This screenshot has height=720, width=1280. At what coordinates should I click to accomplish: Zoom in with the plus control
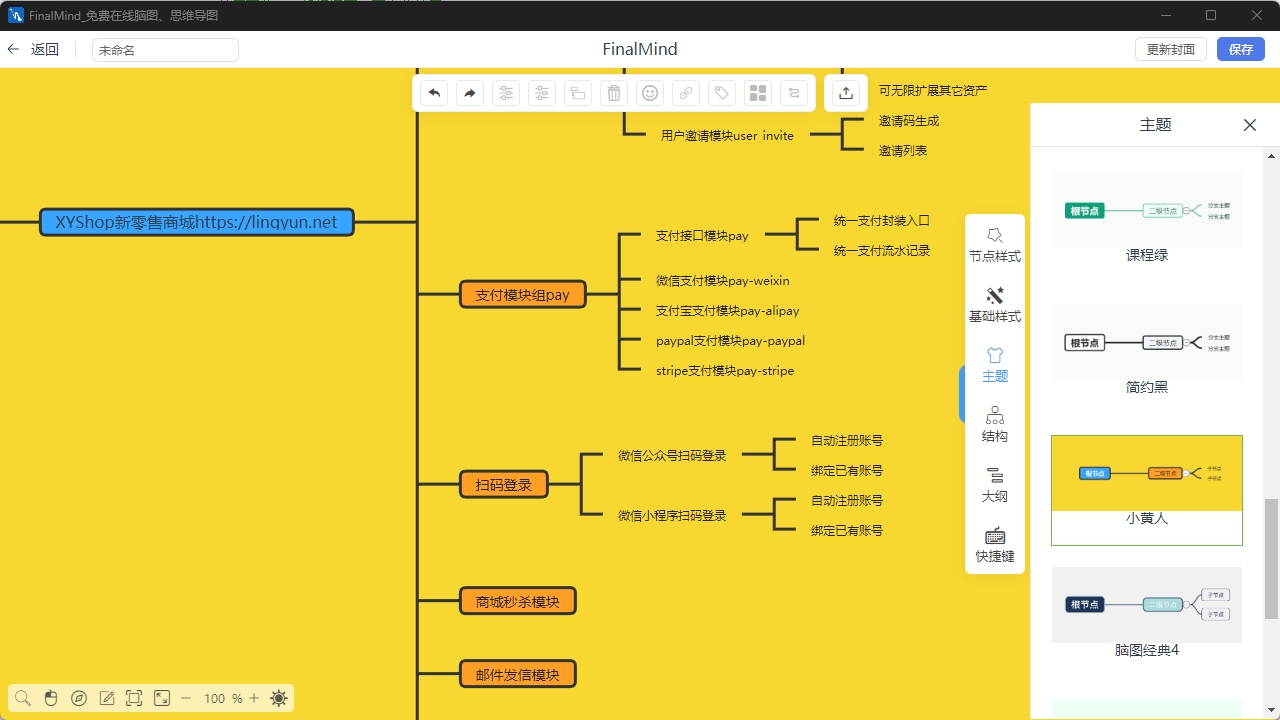click(253, 698)
